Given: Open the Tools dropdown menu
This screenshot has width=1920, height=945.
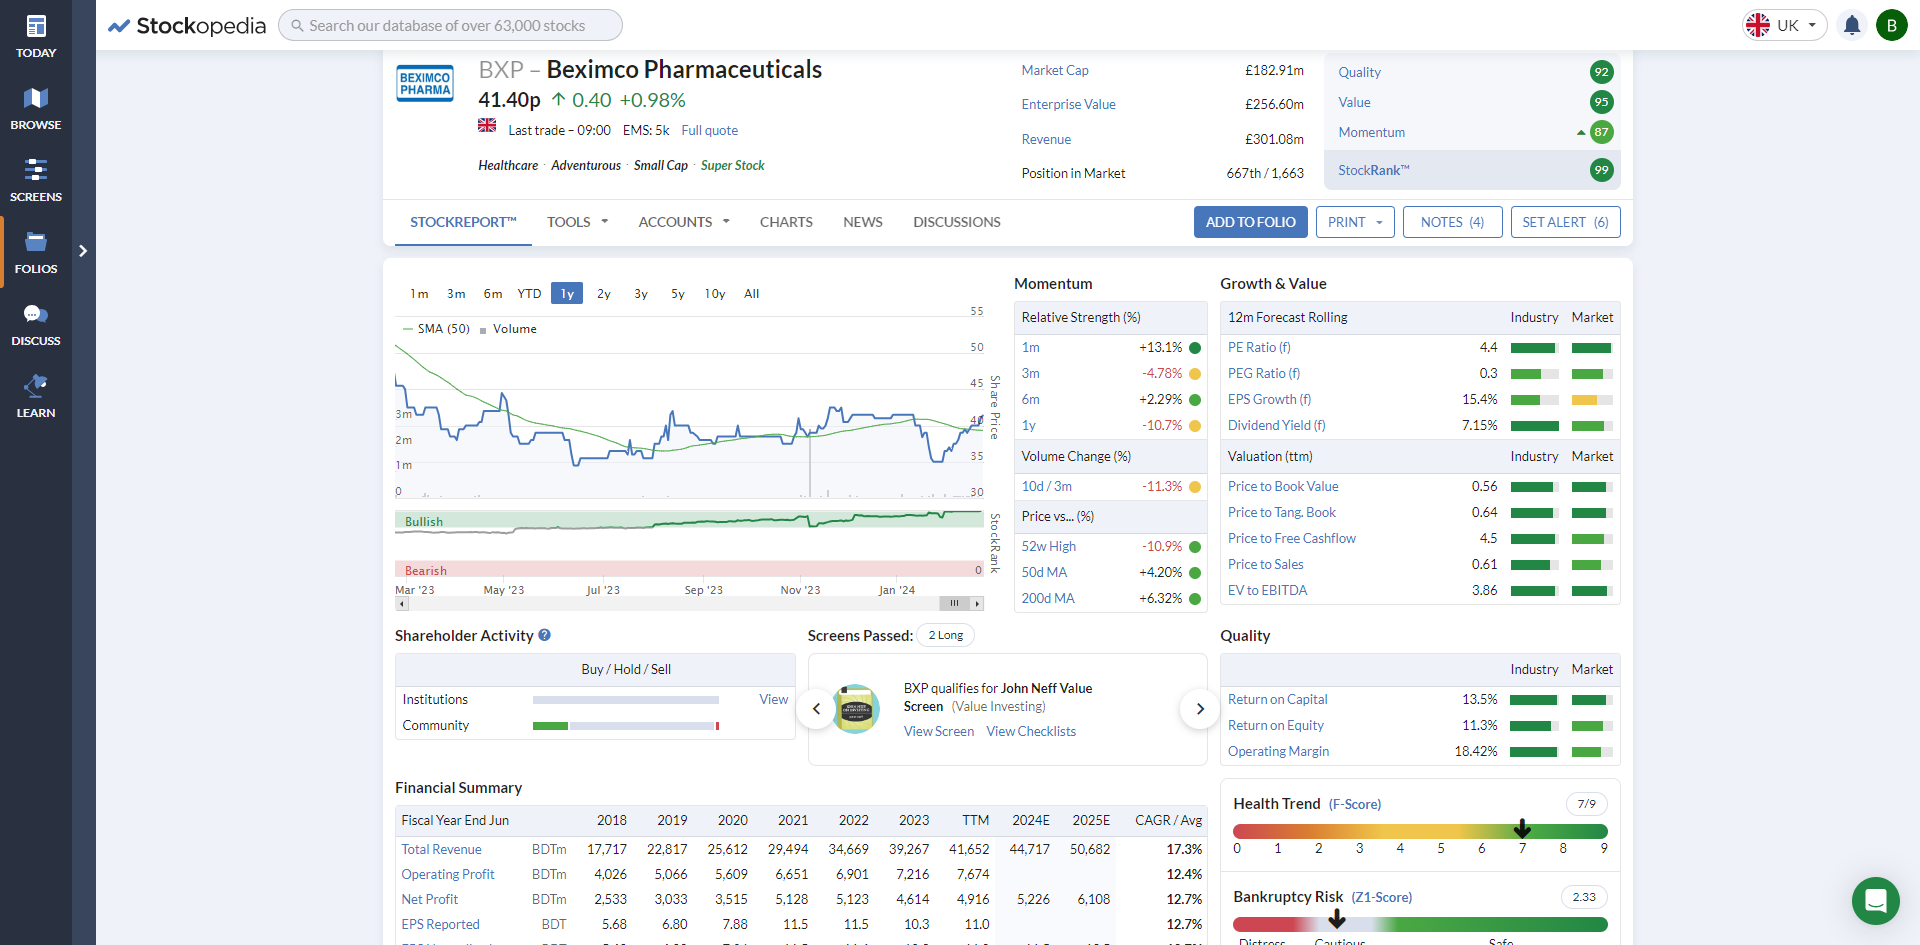Looking at the screenshot, I should (x=577, y=222).
